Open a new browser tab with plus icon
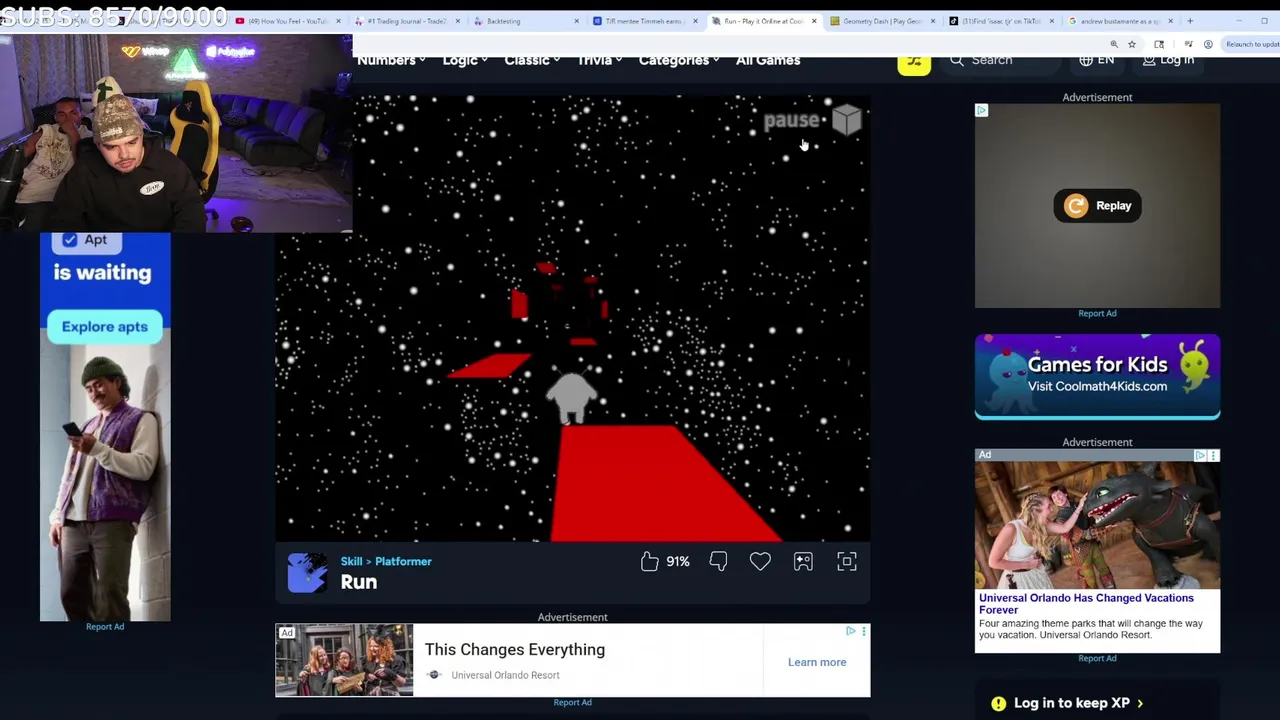Image resolution: width=1280 pixels, height=720 pixels. (x=1190, y=21)
